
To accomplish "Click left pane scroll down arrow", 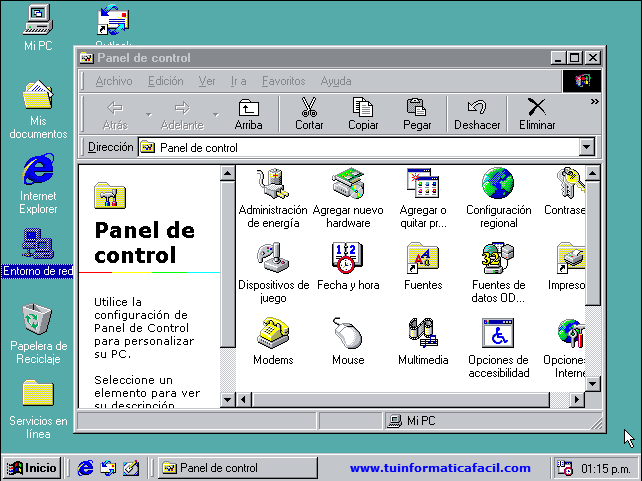I will point(227,399).
